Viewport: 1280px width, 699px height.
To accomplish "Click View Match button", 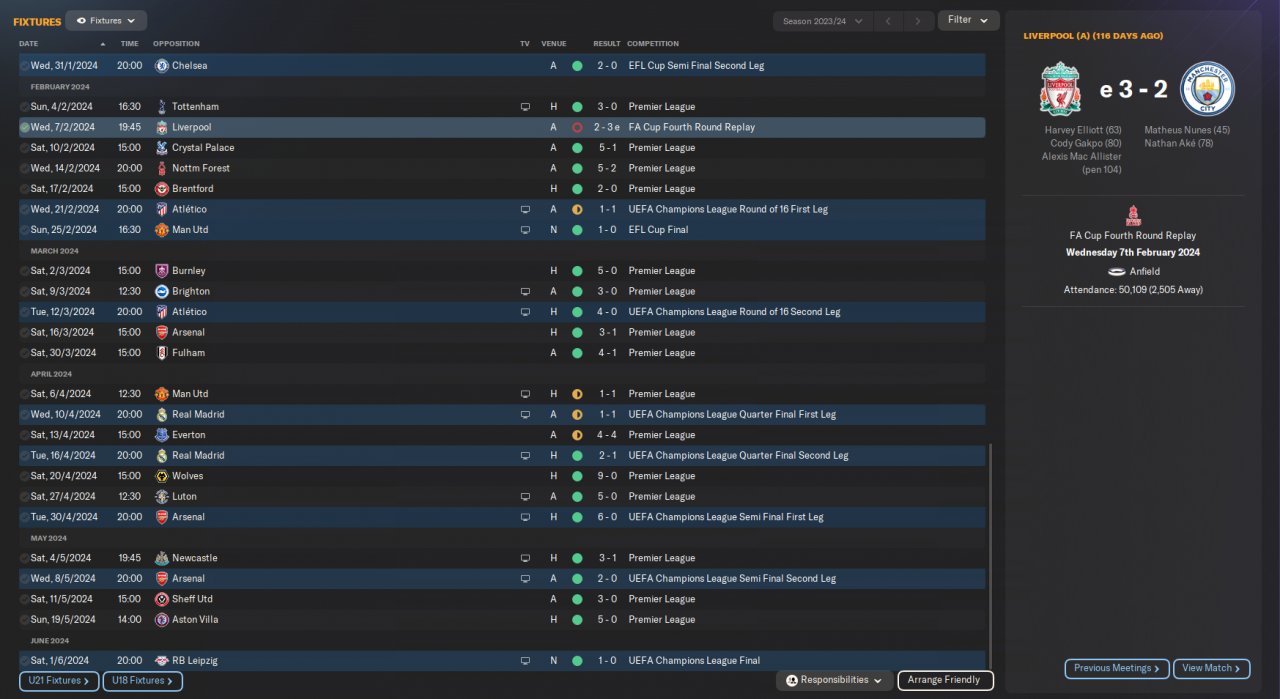I will pos(1212,668).
